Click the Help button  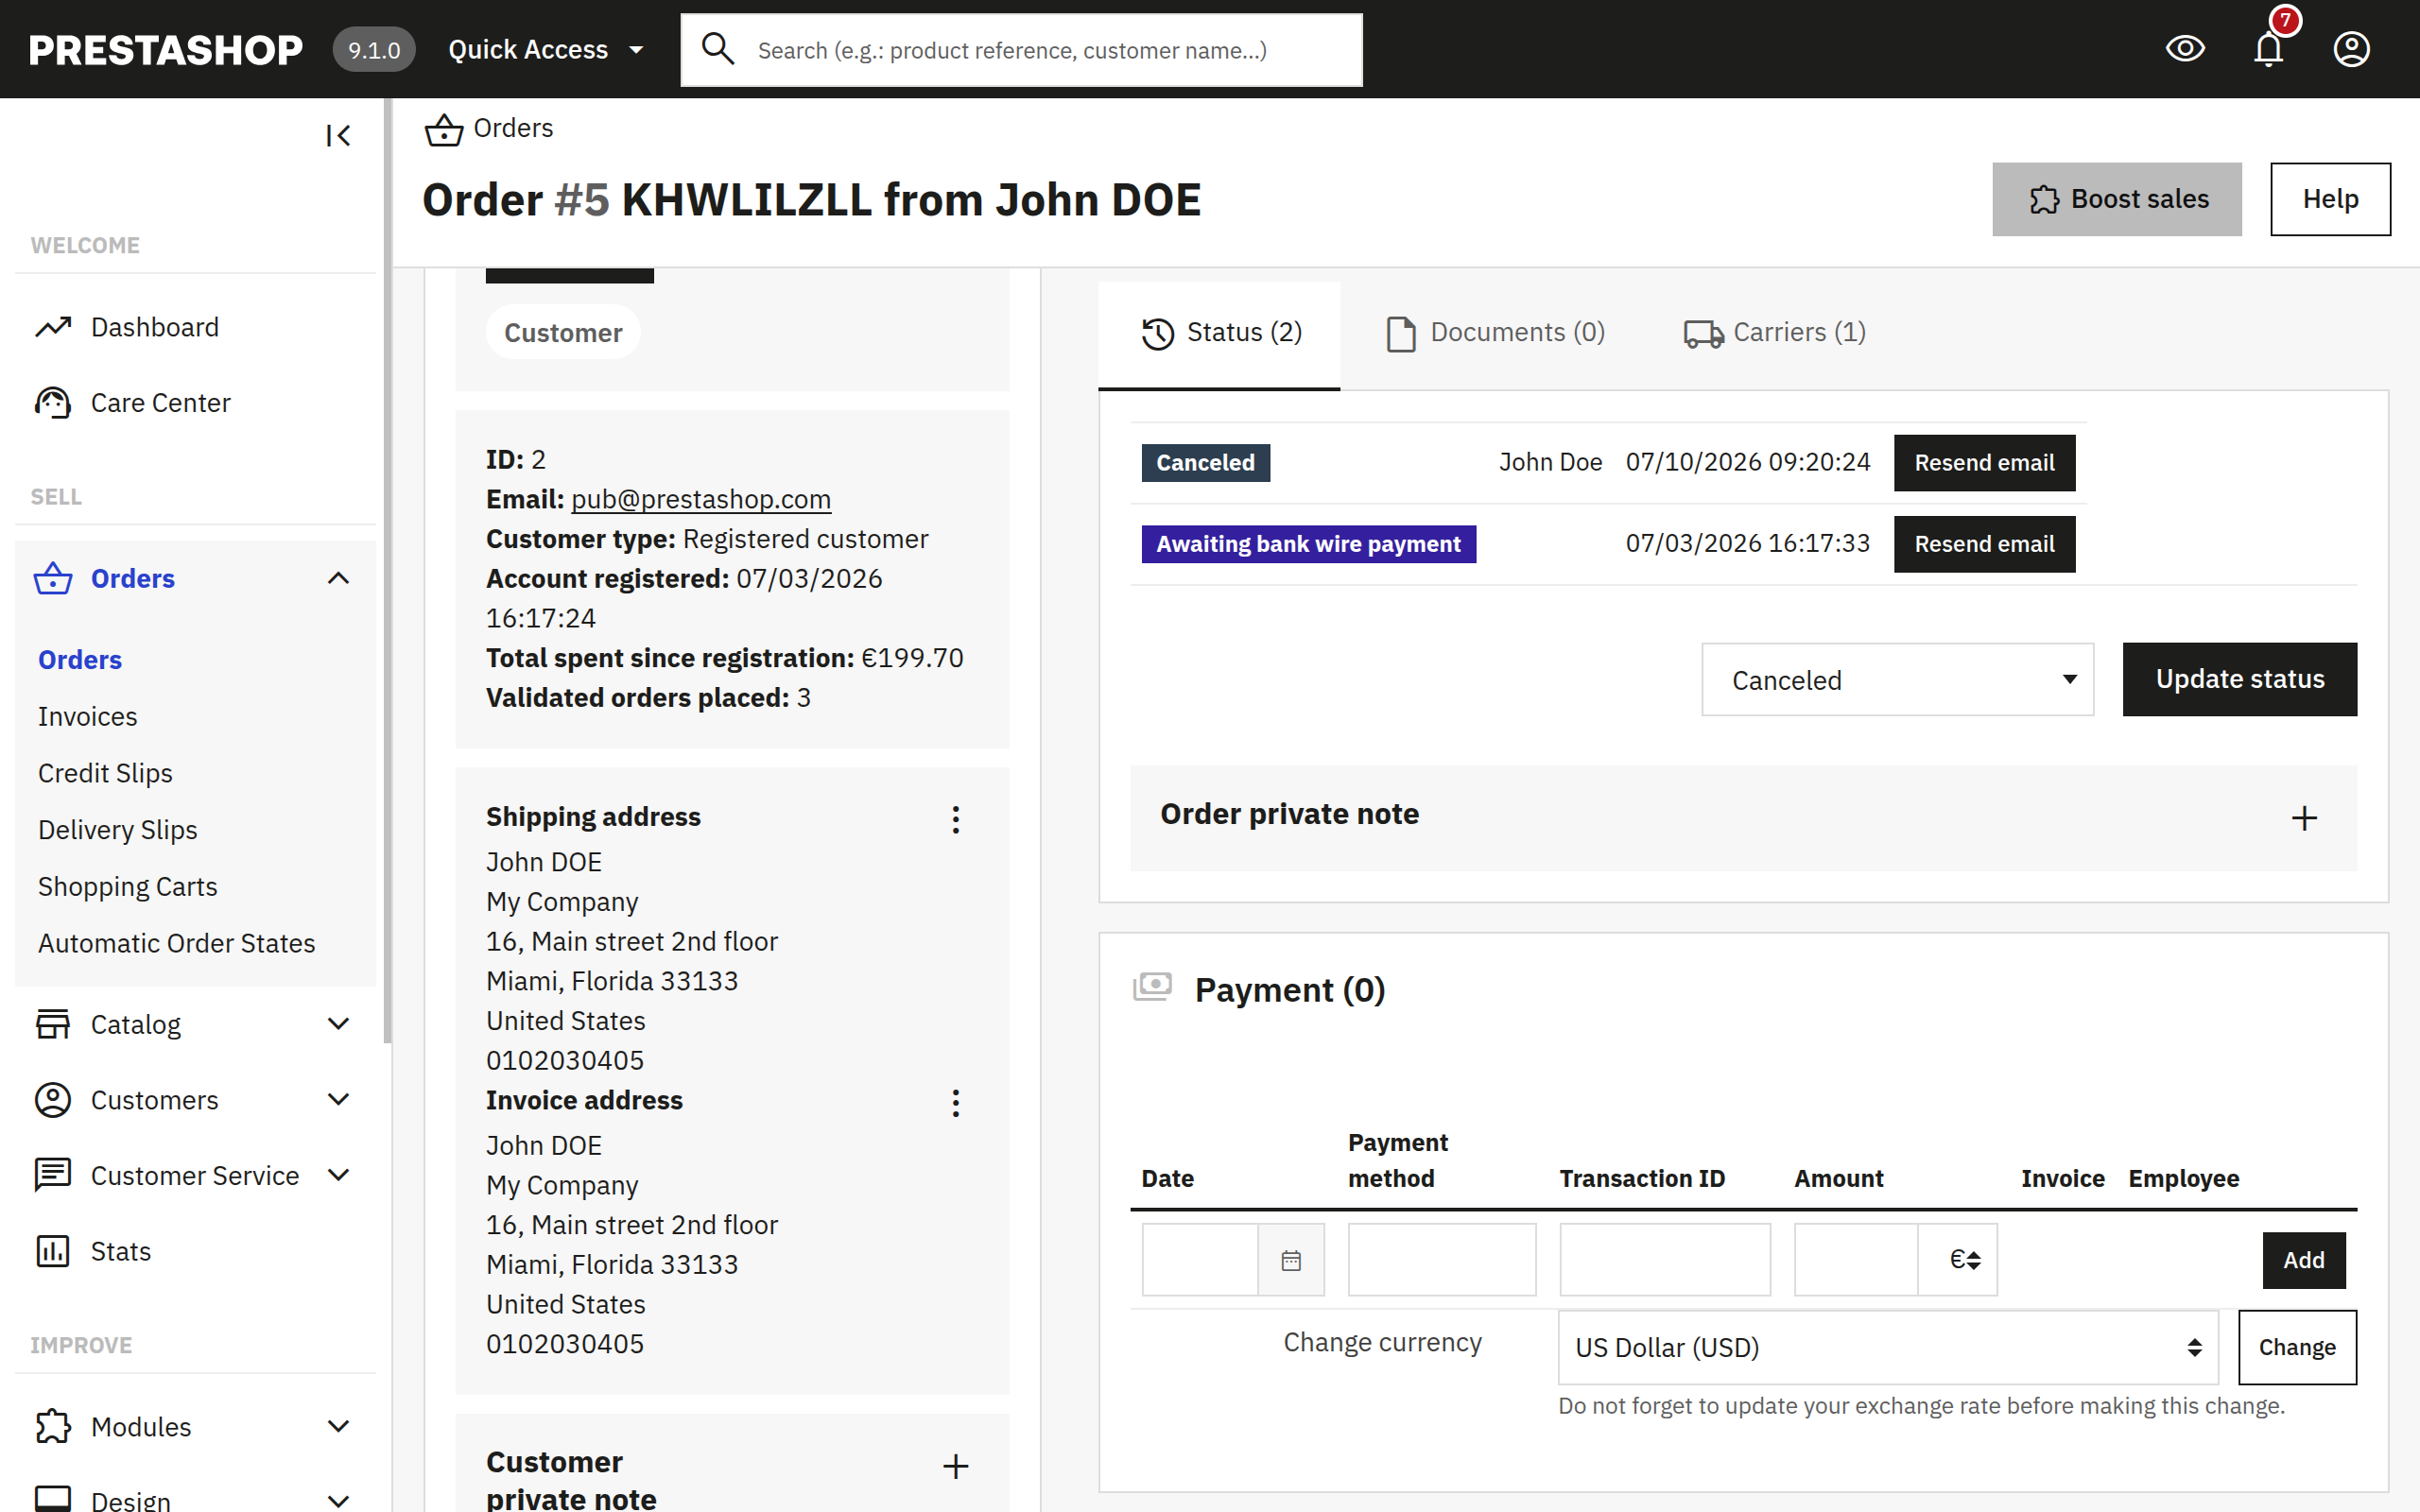click(2330, 199)
